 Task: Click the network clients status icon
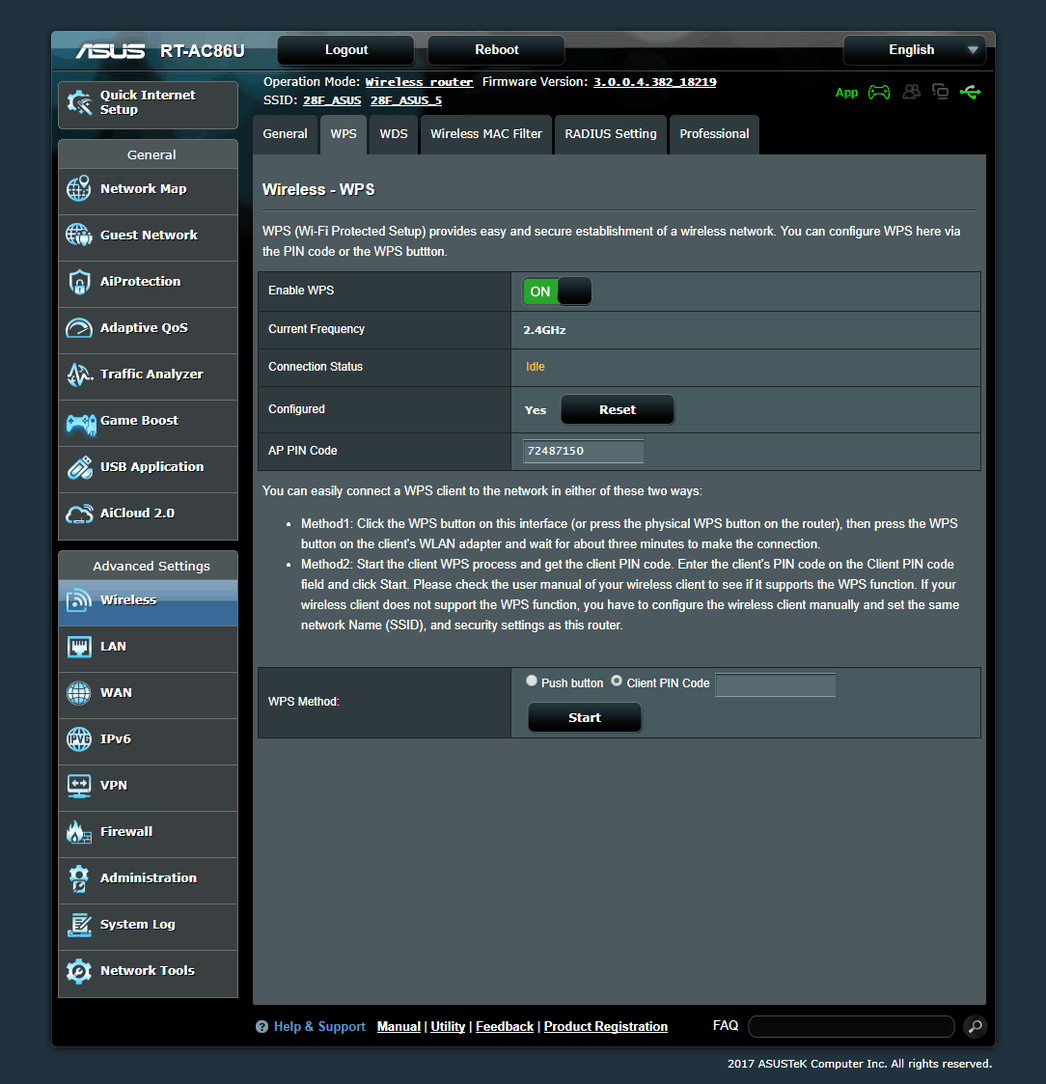pos(940,91)
